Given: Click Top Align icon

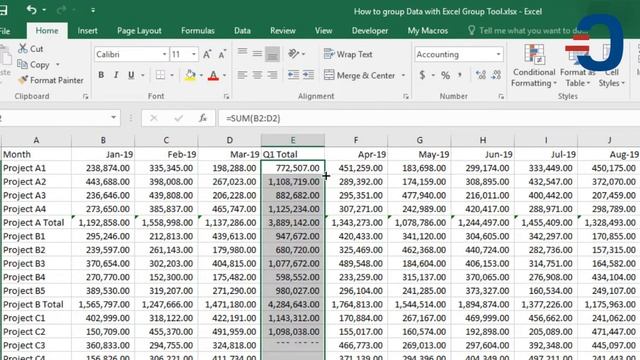Looking at the screenshot, I should (242, 53).
